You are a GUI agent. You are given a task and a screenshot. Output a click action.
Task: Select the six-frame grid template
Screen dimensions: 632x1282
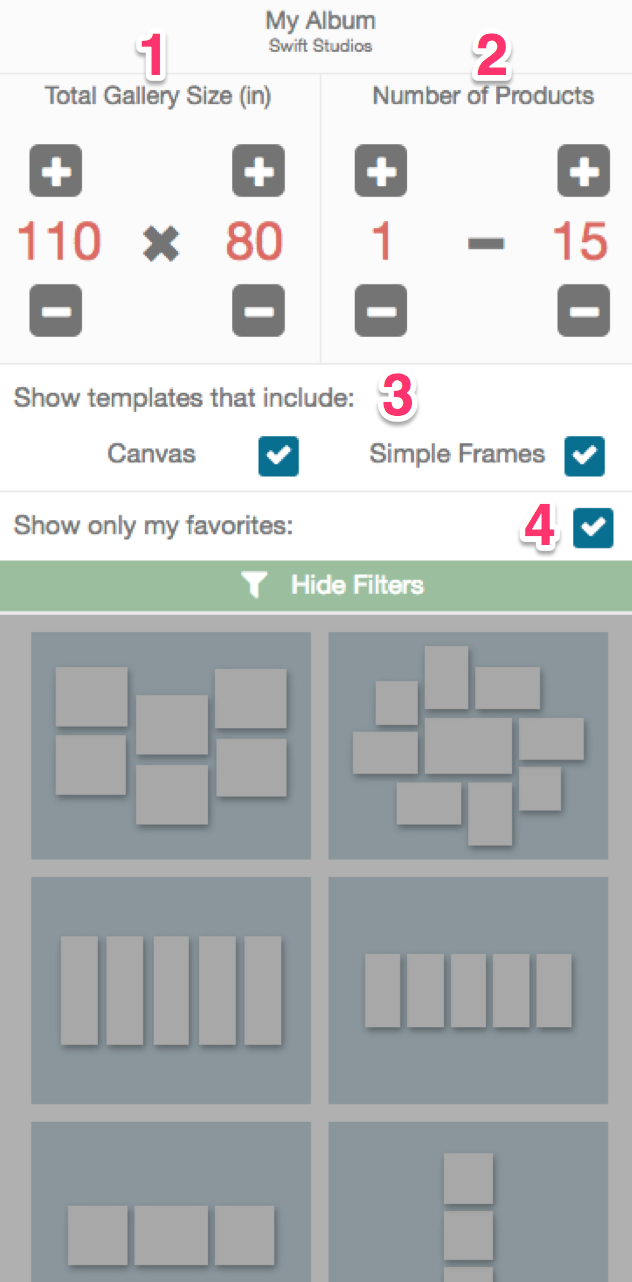pos(171,745)
